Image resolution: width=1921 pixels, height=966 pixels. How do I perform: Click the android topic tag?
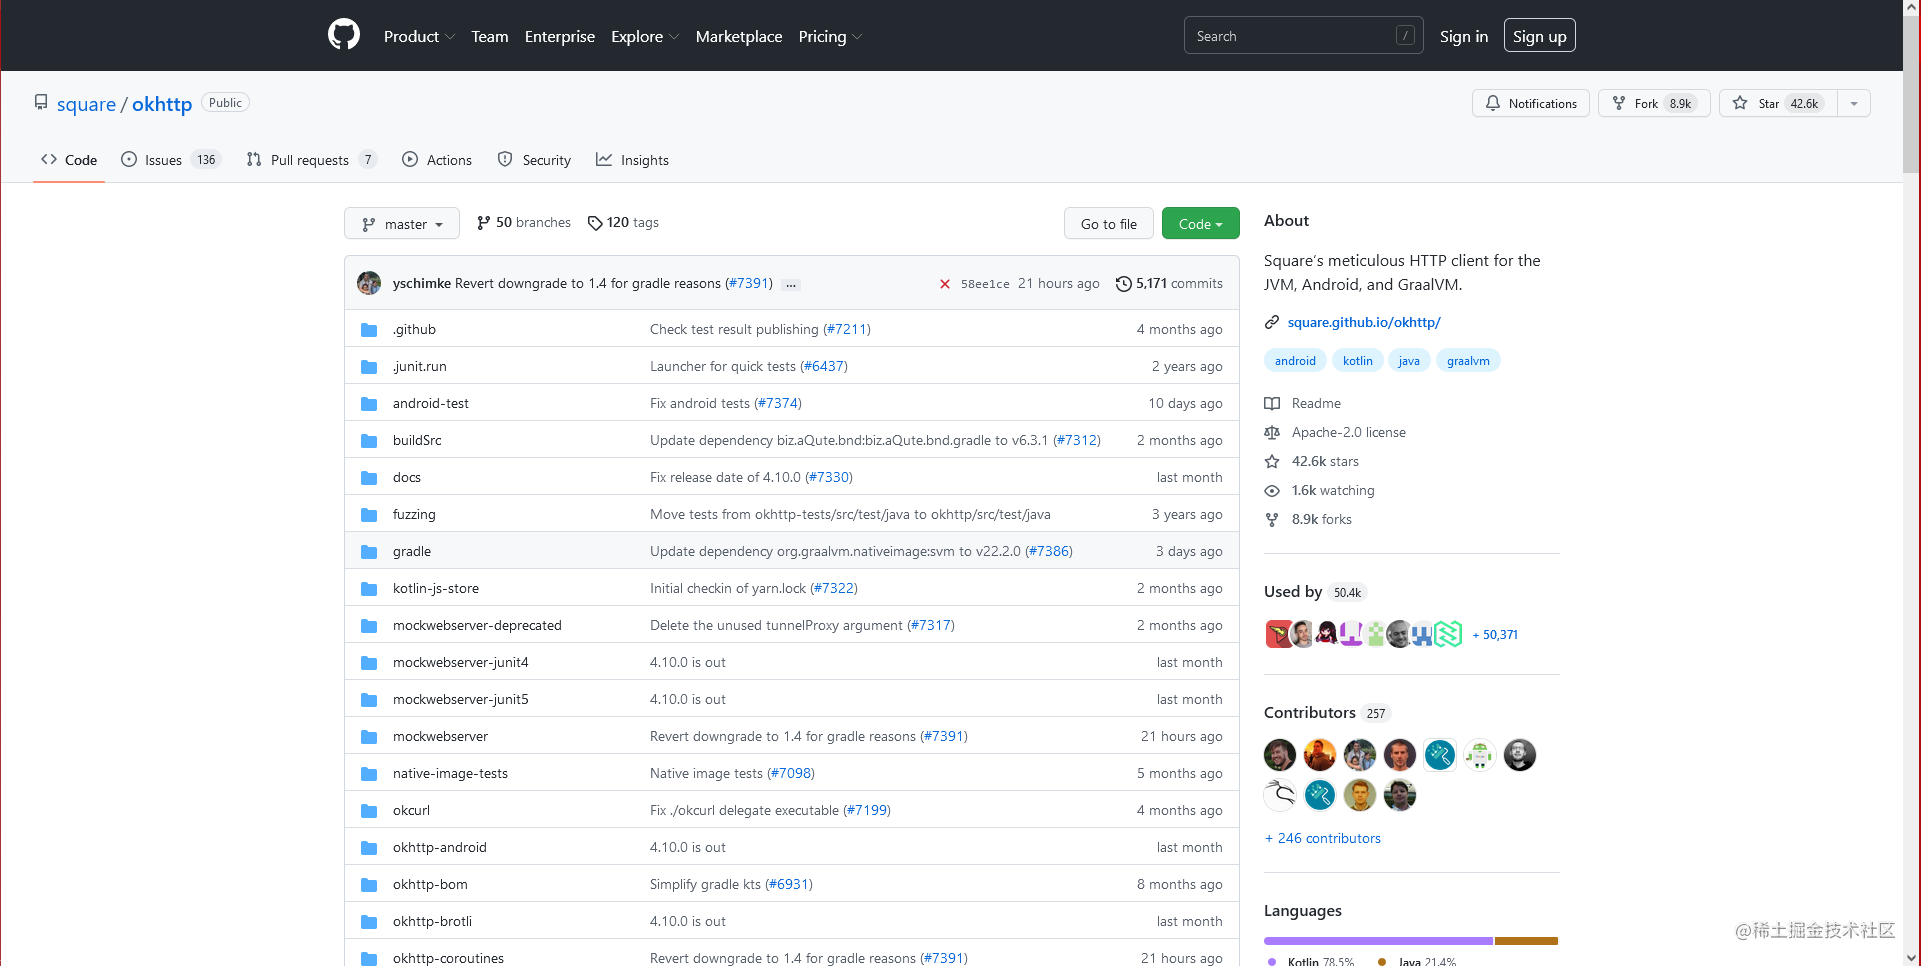[1295, 361]
